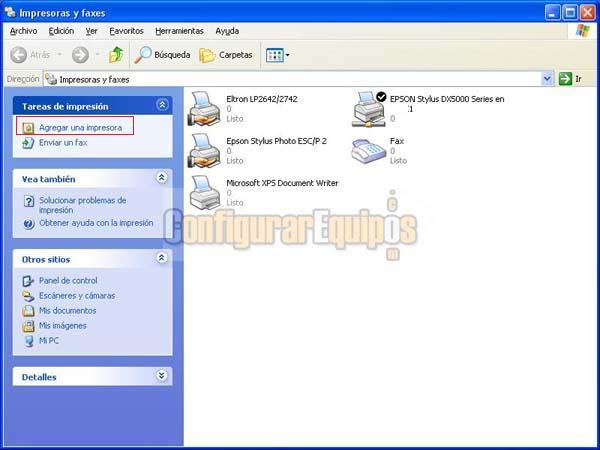The image size is (600, 450).
Task: Click the Mis documentos folder icon
Action: 28,311
